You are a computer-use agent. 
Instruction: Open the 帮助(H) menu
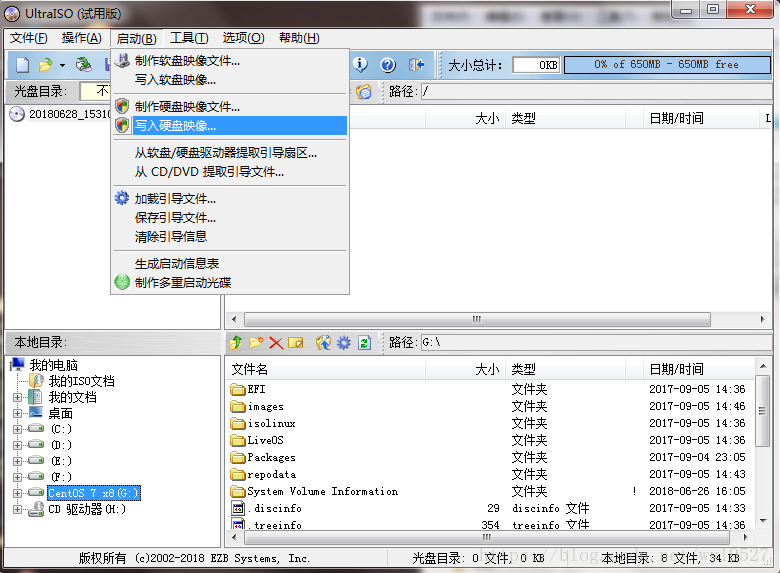tap(299, 38)
